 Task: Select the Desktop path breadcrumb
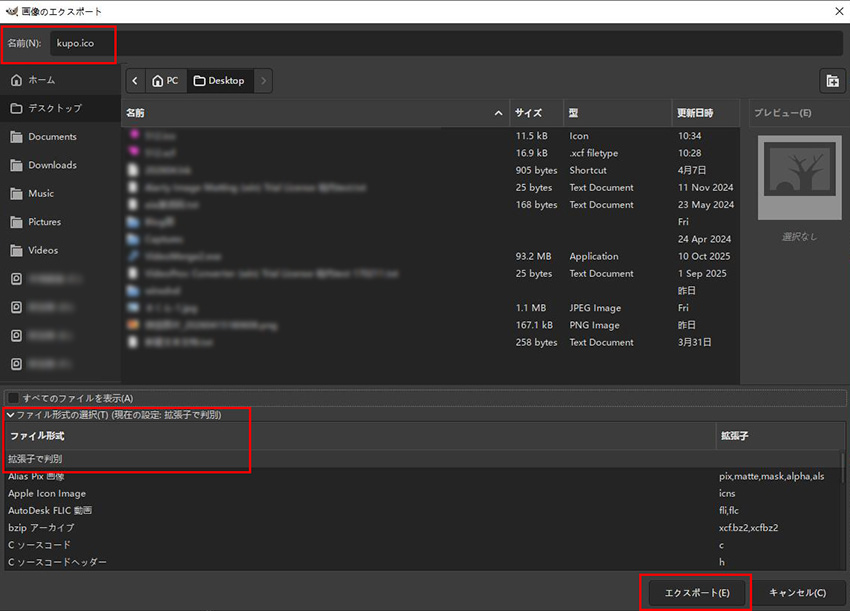[x=219, y=81]
